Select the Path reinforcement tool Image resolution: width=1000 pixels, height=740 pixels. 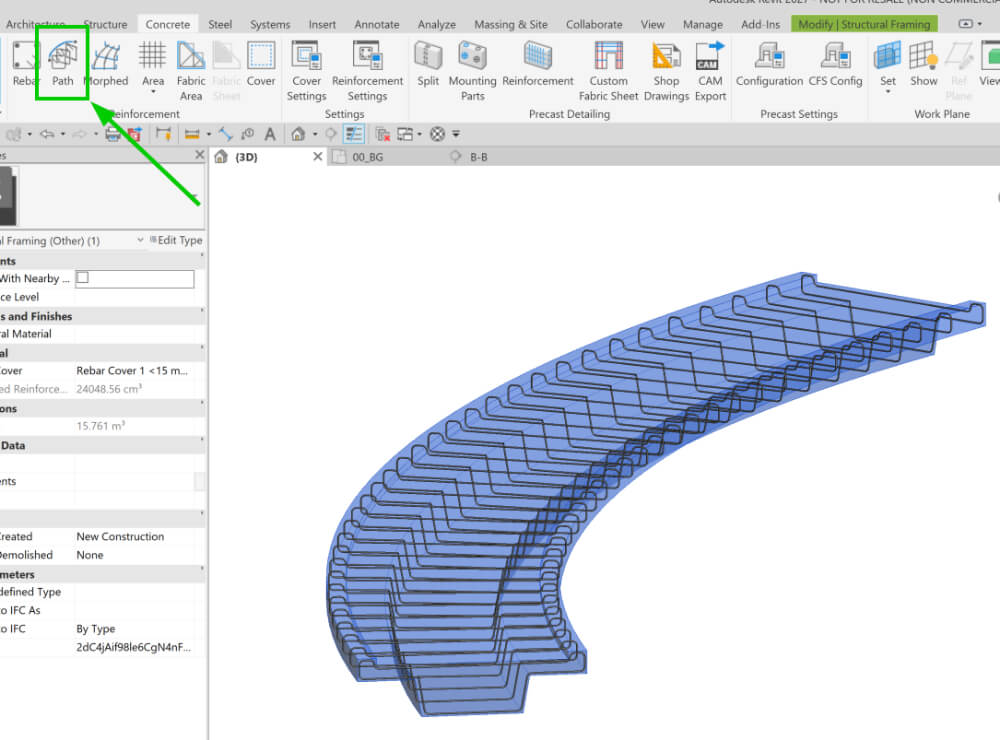tap(62, 63)
